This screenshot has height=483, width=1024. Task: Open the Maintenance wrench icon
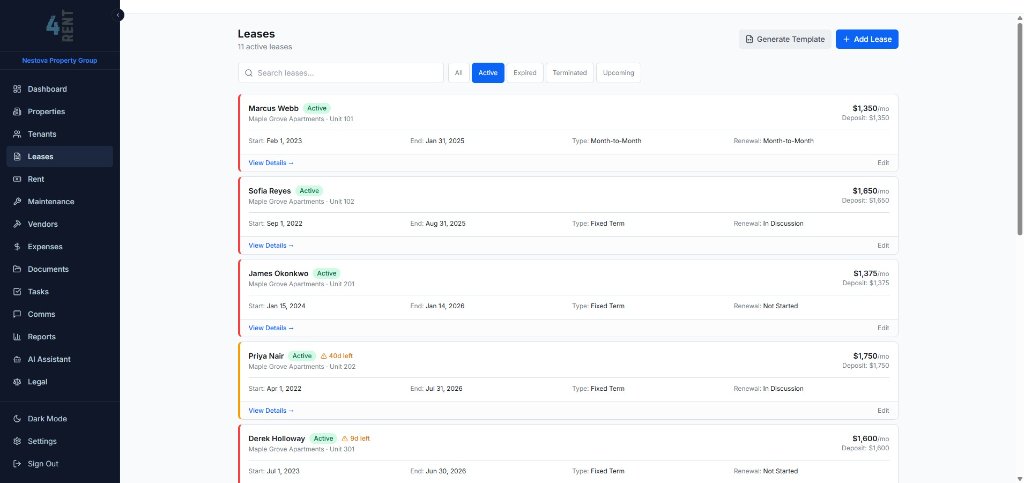[17, 202]
